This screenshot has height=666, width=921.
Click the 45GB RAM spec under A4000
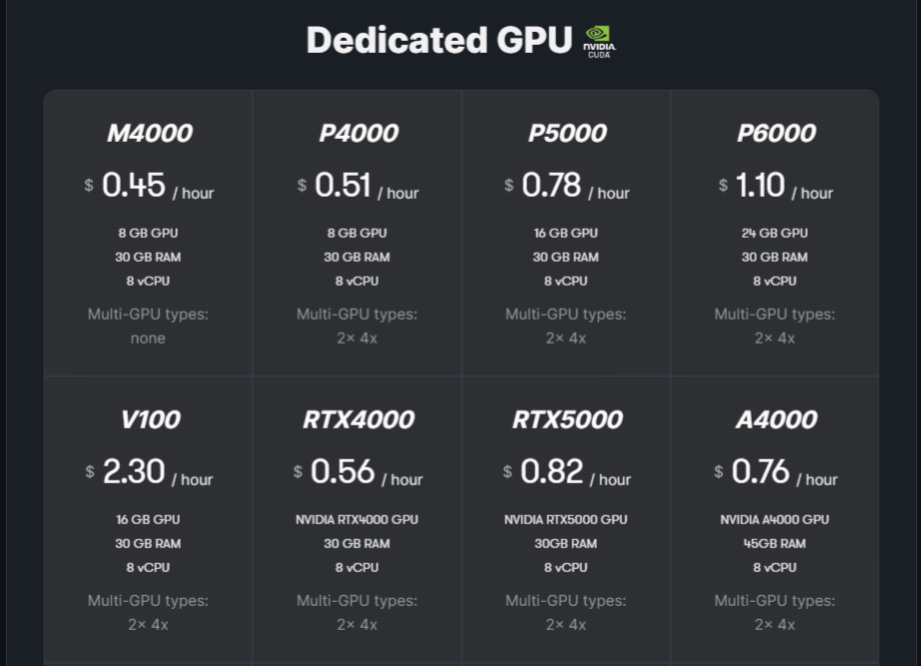pyautogui.click(x=775, y=544)
